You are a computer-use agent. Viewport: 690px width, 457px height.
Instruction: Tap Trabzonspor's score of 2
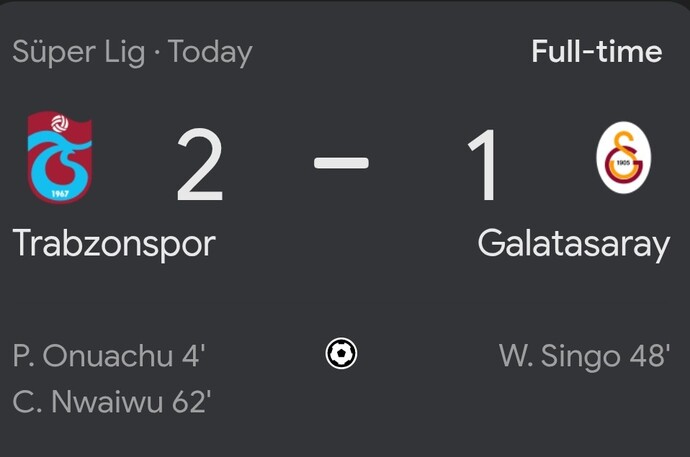(200, 165)
